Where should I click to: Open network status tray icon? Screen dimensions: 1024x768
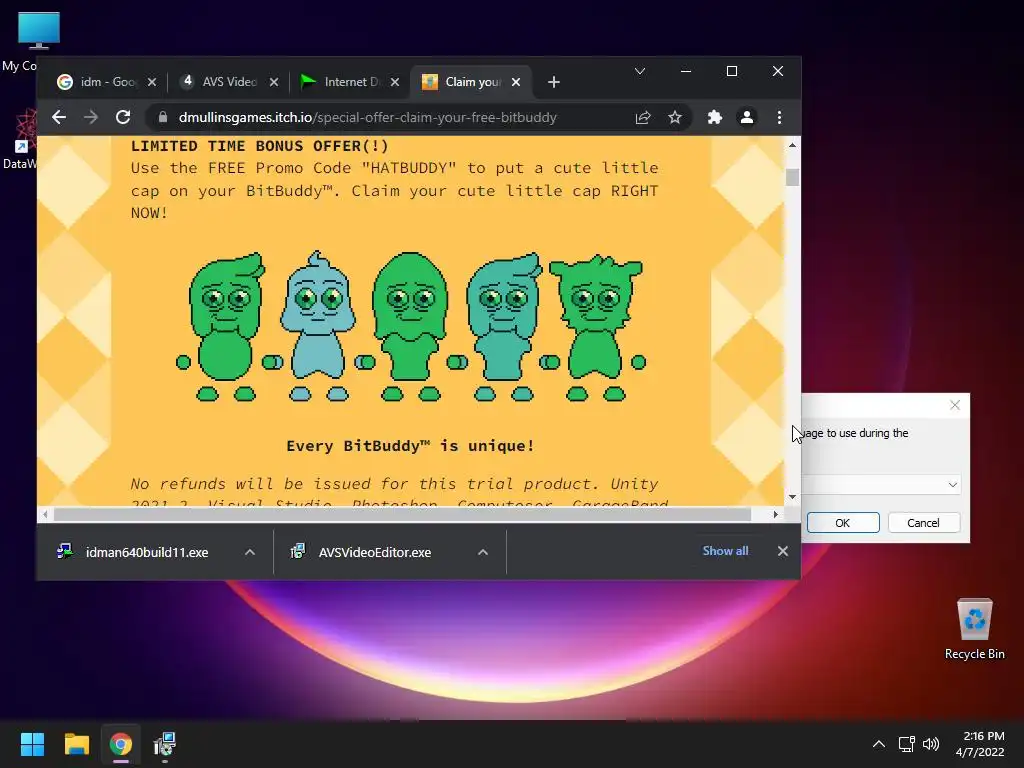[x=906, y=744]
